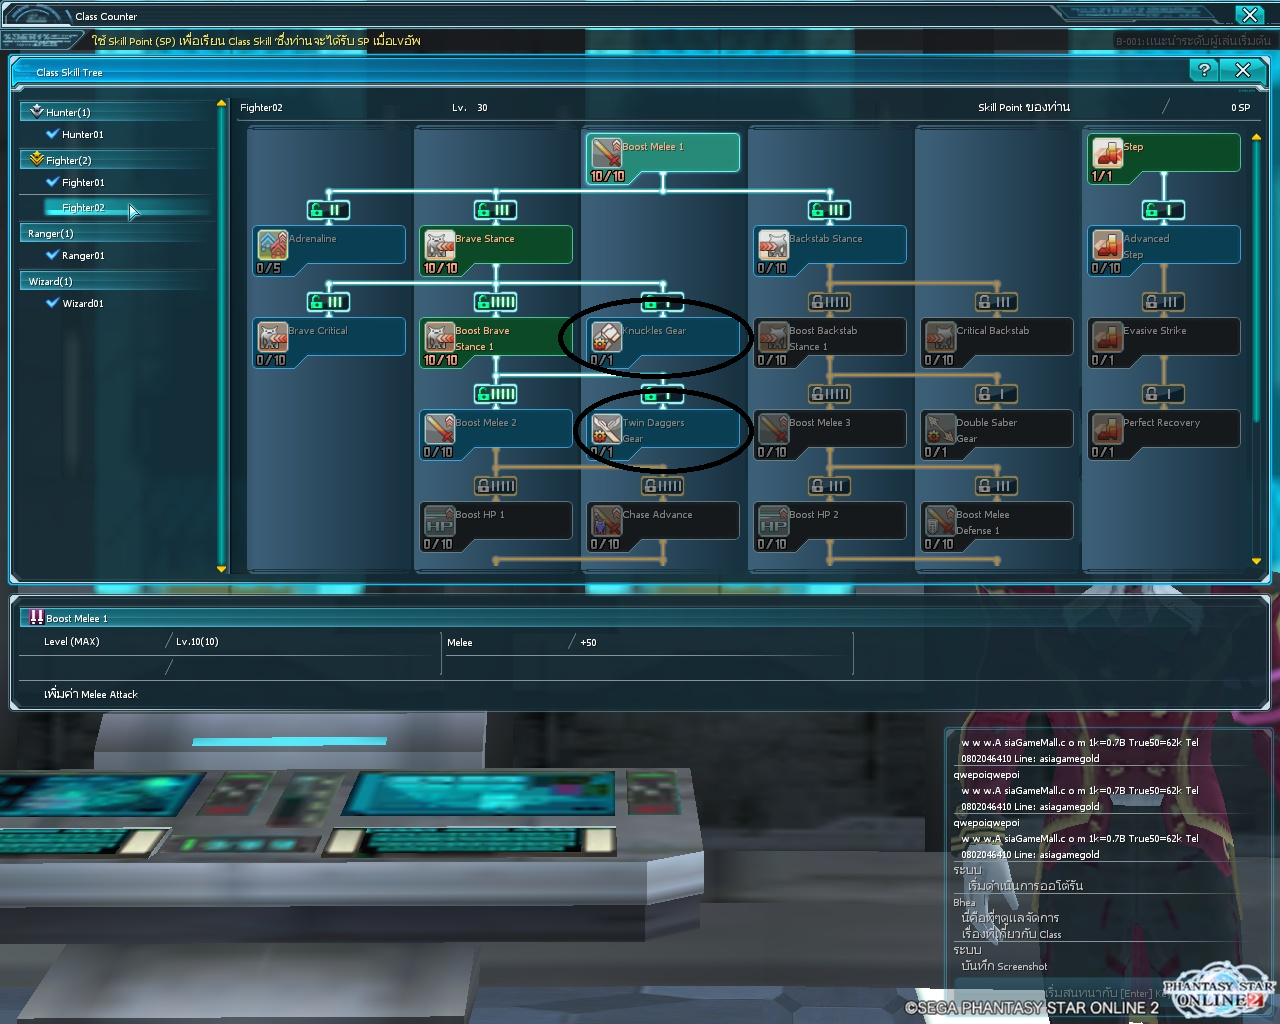This screenshot has height=1024, width=1280.
Task: Open the Wizard01 skill tree
Action: [x=83, y=304]
